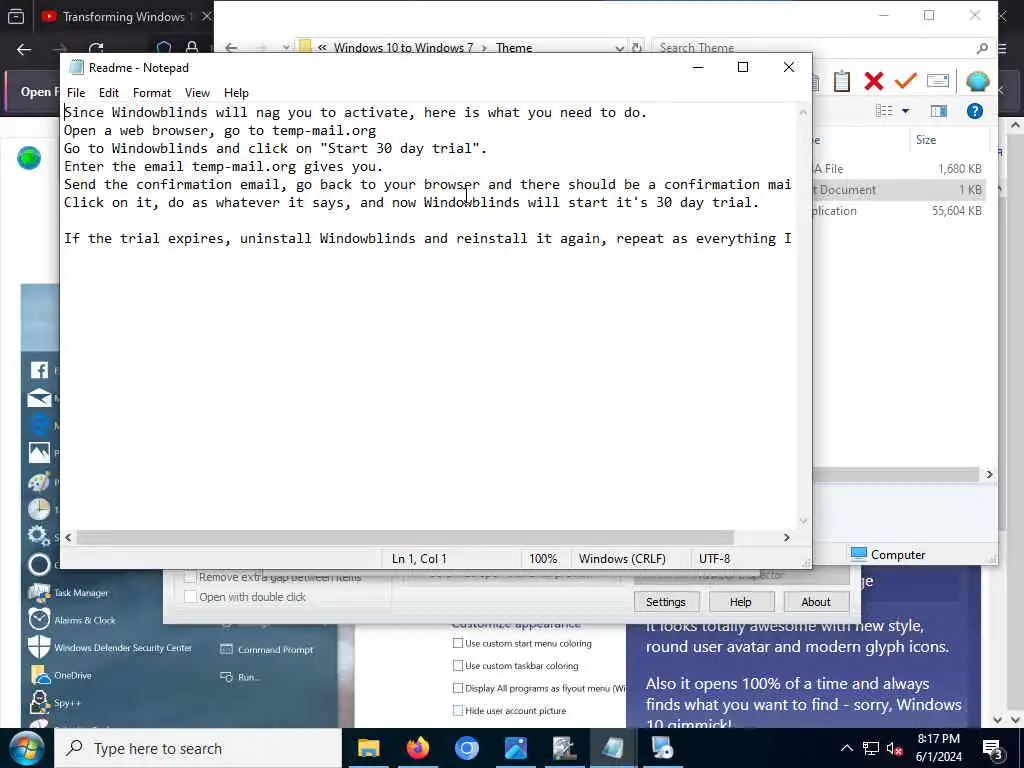Open the Format menu in Notepad
1024x768 pixels.
152,93
